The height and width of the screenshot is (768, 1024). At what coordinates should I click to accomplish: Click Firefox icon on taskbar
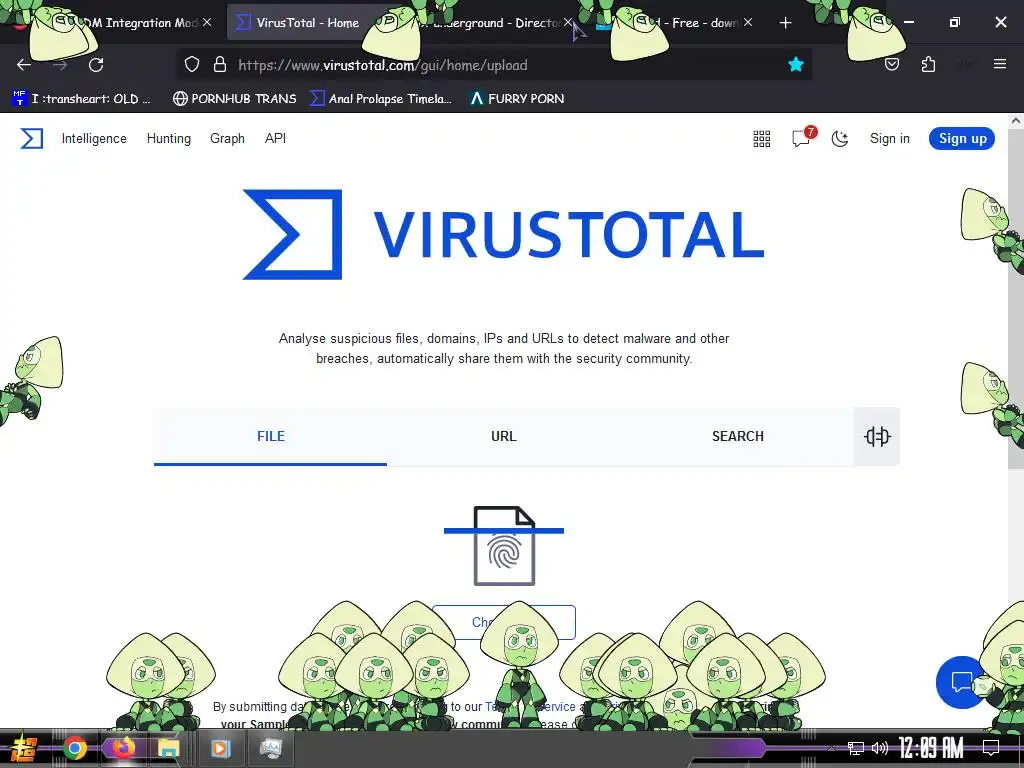[123, 748]
